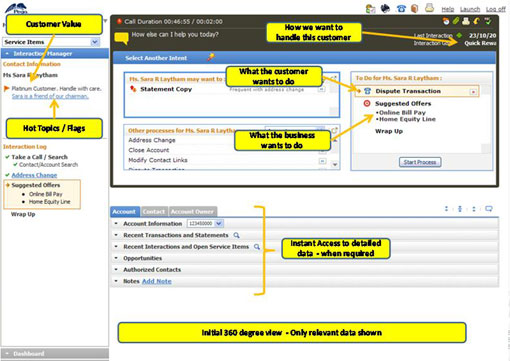Click the yellow speech bubble script icon
The image size is (510, 361).
(x=121, y=38)
